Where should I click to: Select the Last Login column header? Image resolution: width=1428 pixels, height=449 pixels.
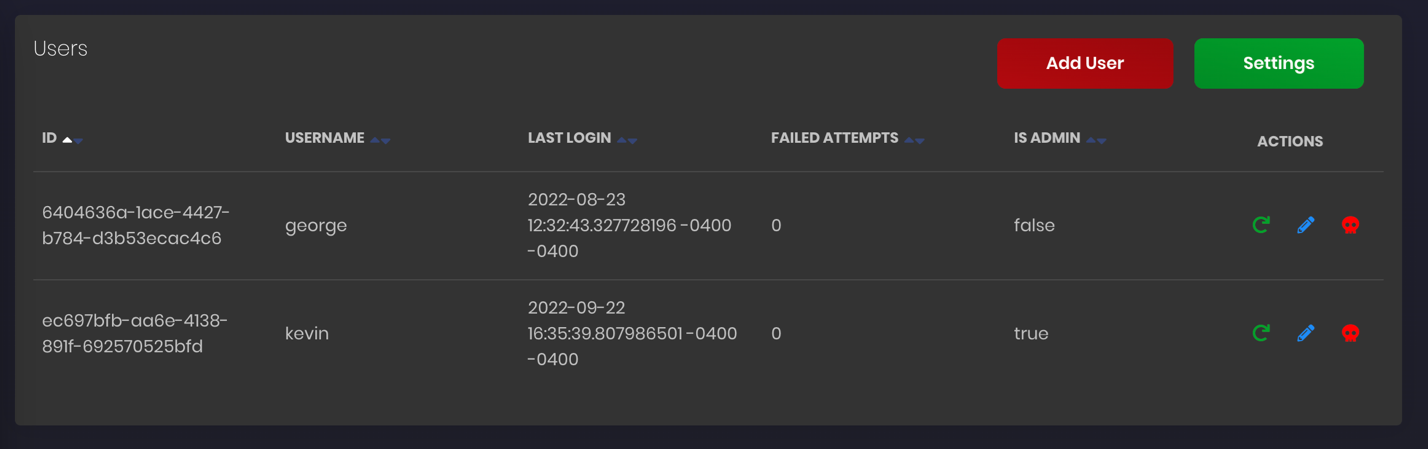[569, 138]
